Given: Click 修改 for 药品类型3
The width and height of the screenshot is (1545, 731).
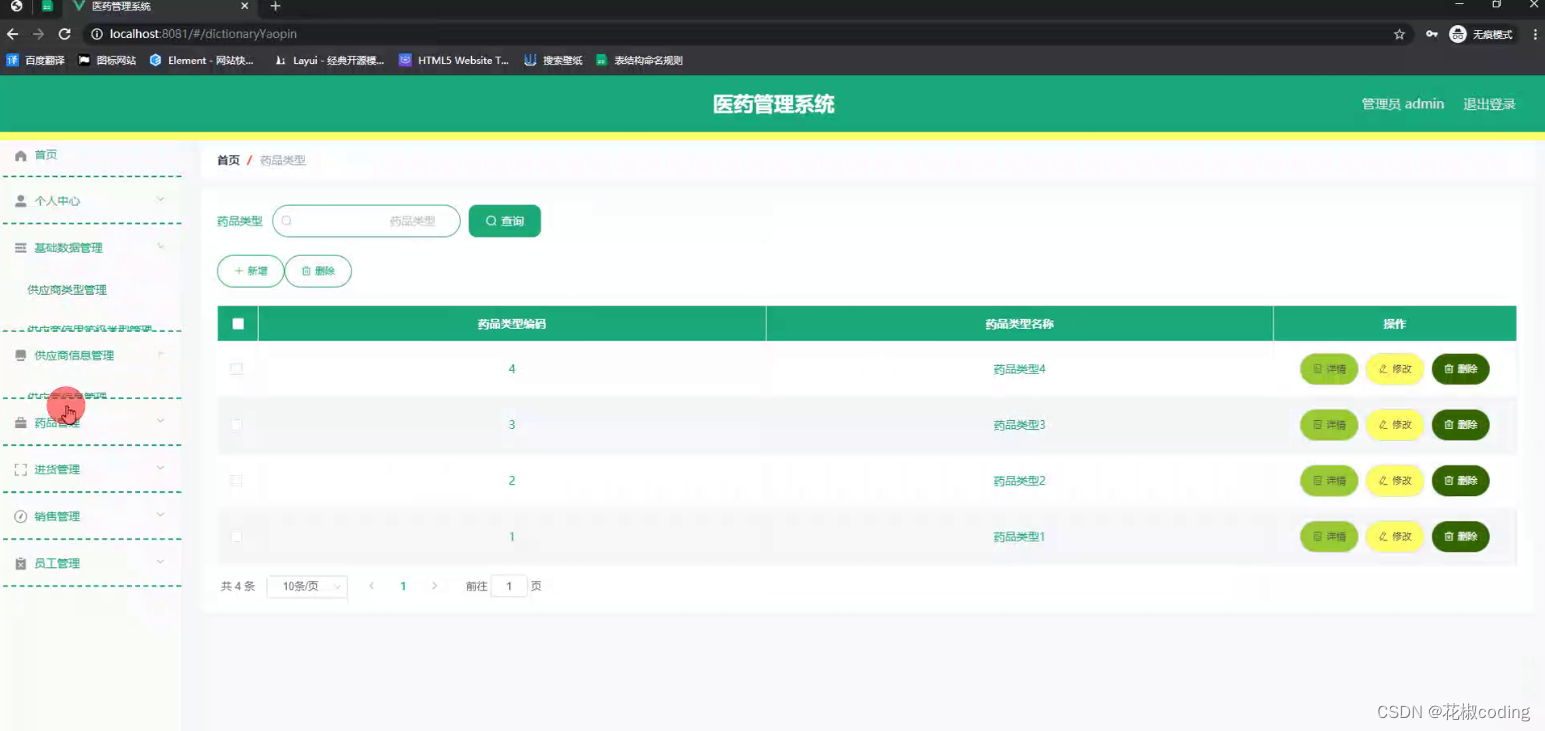Looking at the screenshot, I should click(x=1395, y=425).
